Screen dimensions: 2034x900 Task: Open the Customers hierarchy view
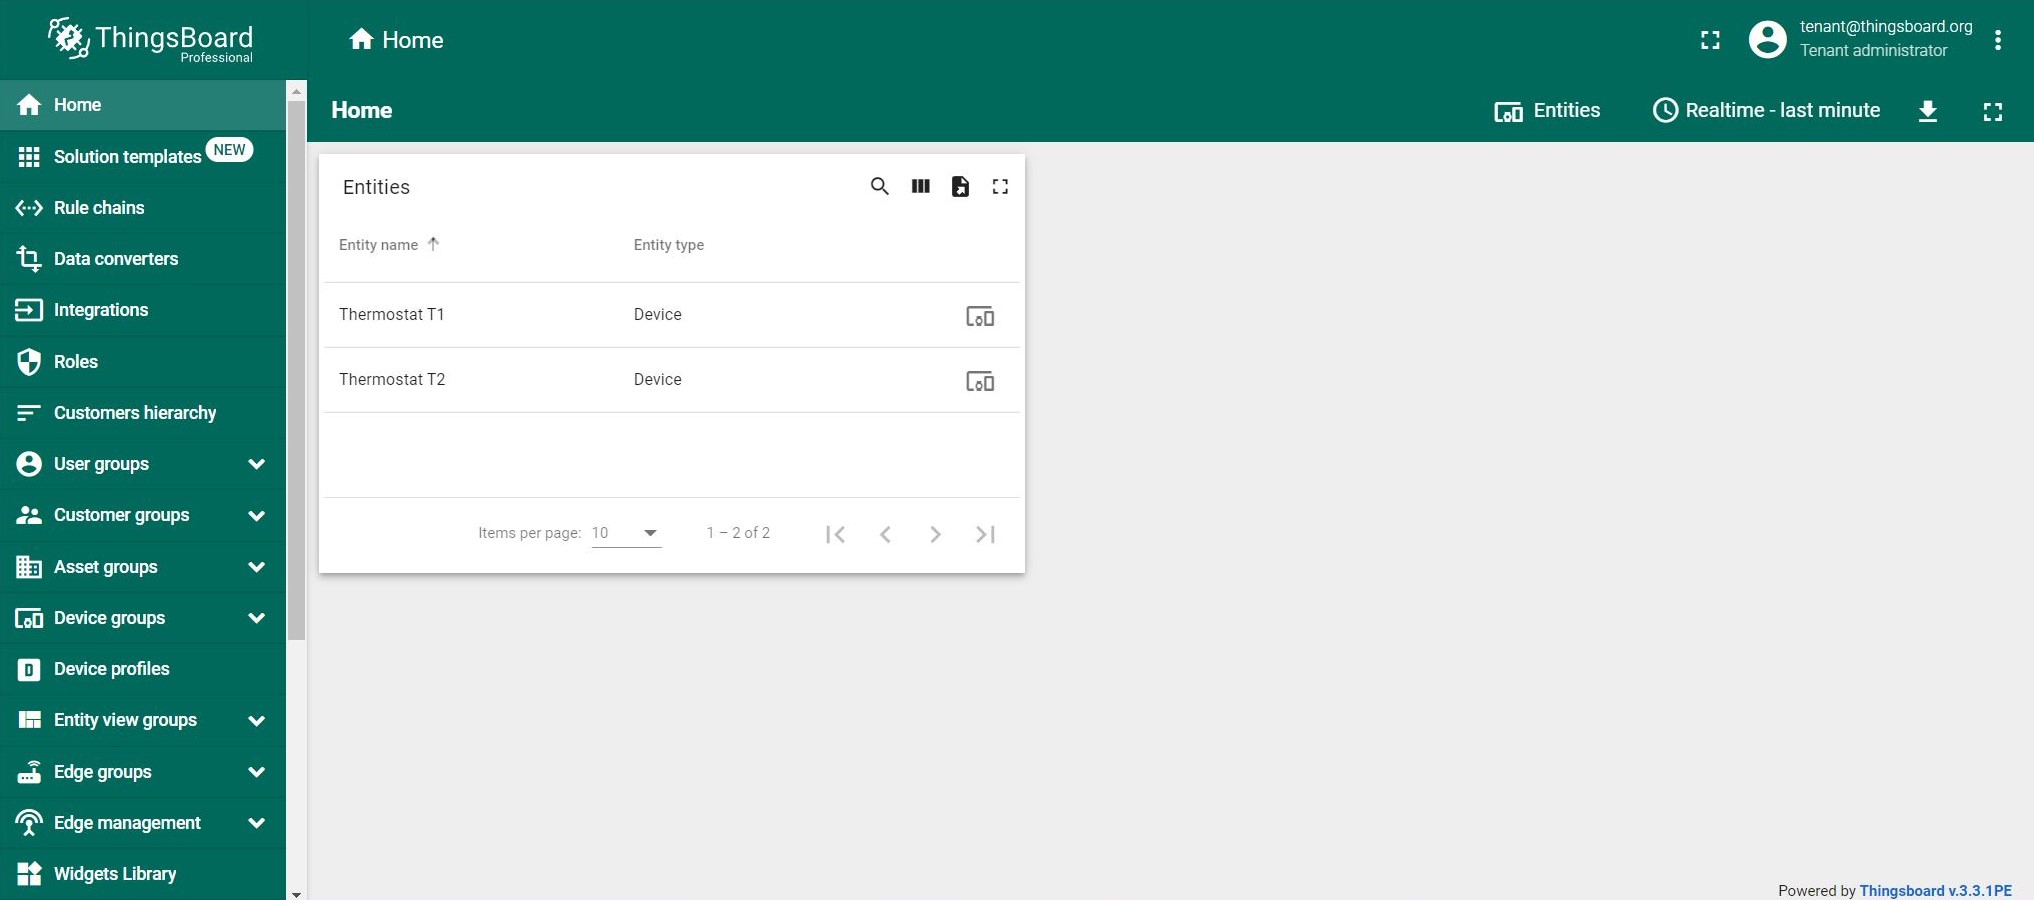[x=134, y=412]
